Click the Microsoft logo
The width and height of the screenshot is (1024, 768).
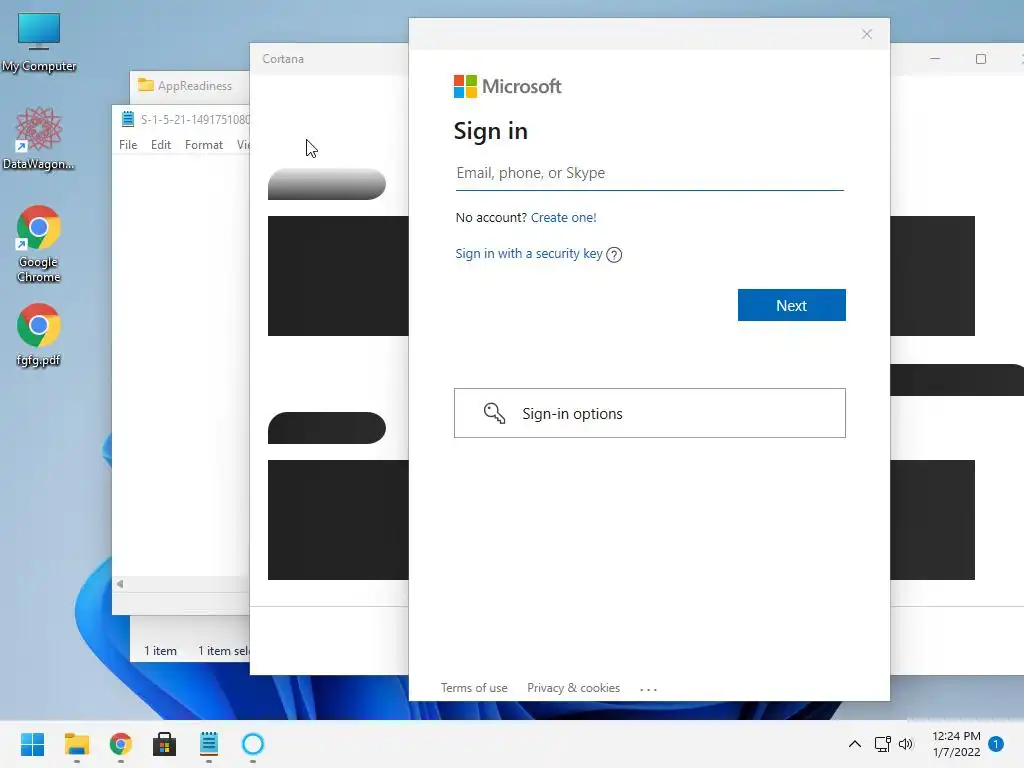tap(507, 86)
